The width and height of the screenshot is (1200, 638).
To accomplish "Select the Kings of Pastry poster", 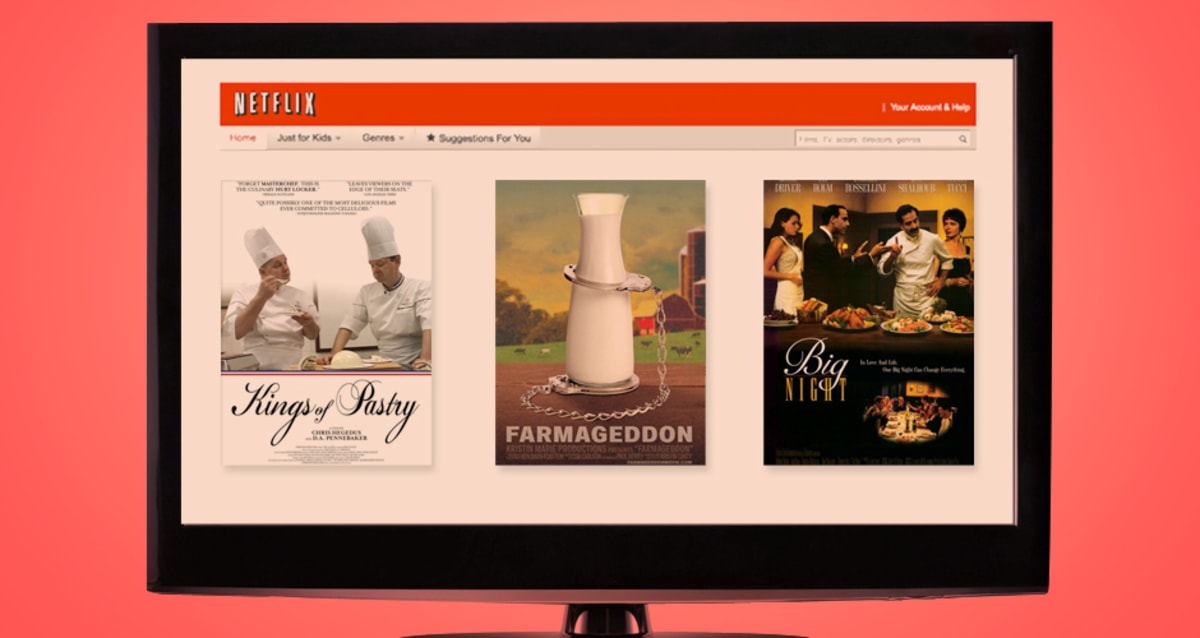I will click(x=327, y=322).
